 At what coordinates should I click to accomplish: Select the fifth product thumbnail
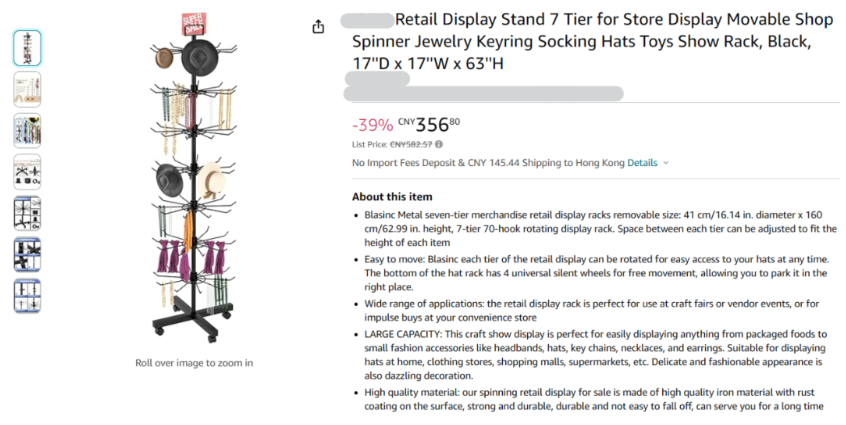tap(27, 214)
